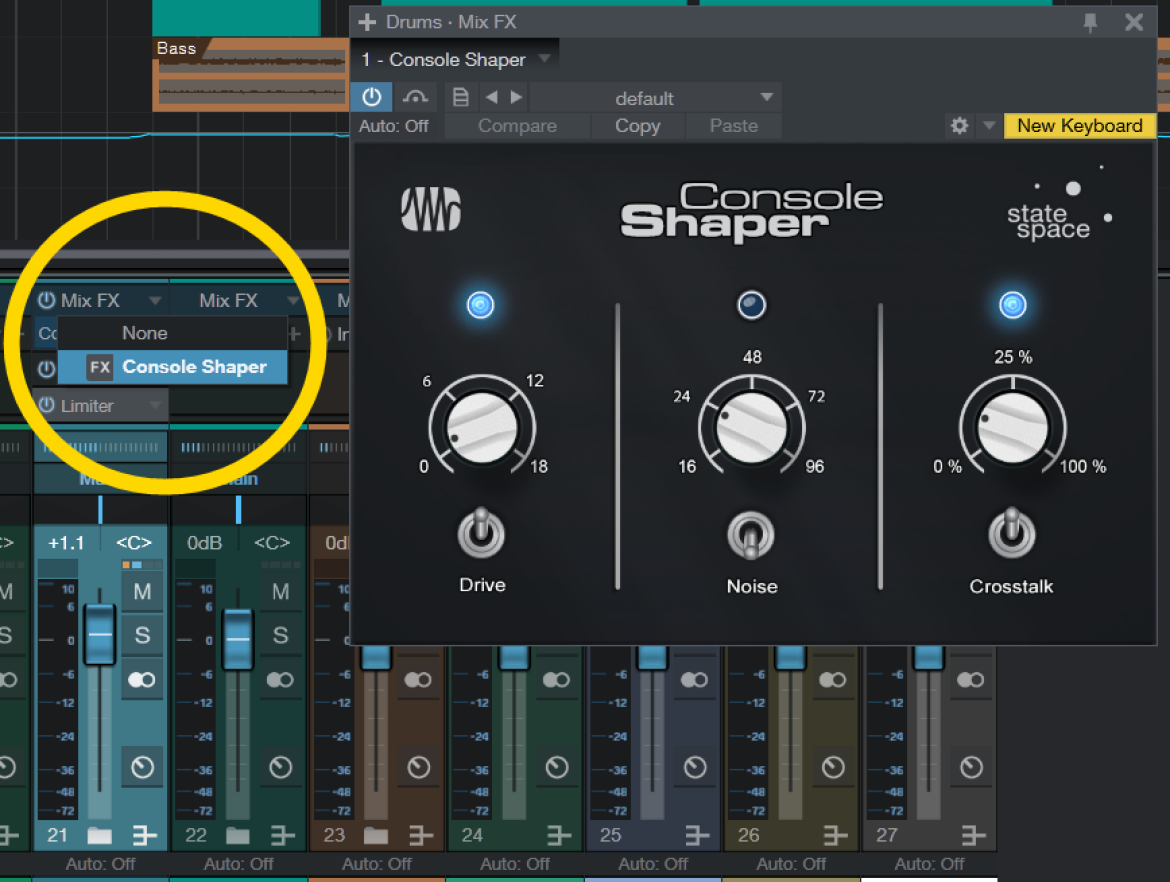Click the Drive knob

[481, 428]
